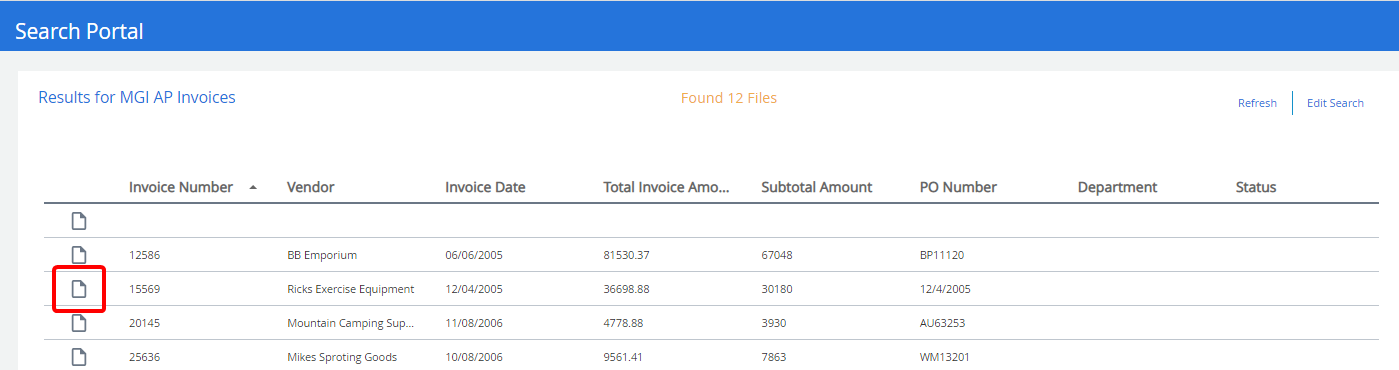Sort by PO Number column header

click(x=958, y=187)
